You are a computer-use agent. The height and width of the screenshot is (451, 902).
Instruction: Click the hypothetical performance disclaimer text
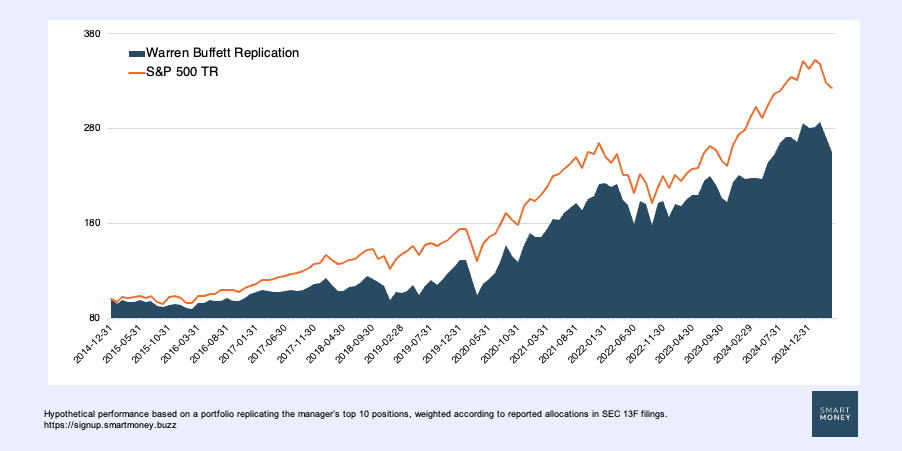(x=356, y=414)
